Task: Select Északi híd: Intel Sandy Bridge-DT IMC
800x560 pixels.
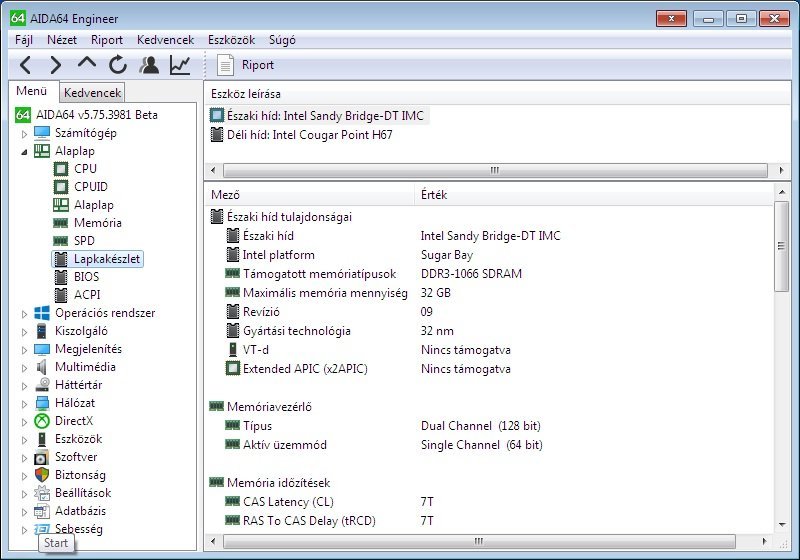Action: (x=318, y=116)
